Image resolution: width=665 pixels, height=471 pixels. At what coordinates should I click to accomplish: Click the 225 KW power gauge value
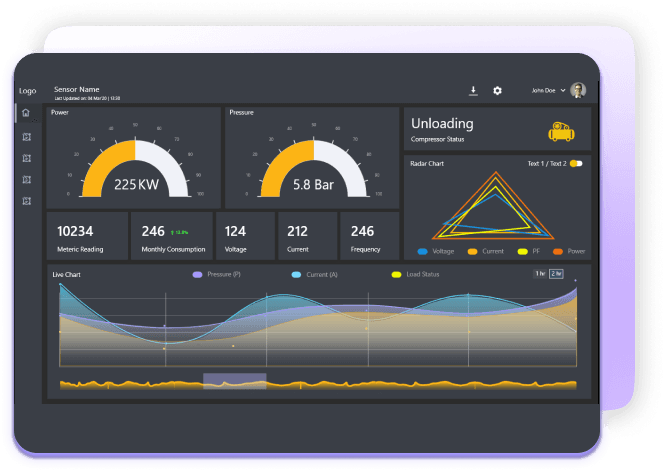click(x=136, y=185)
